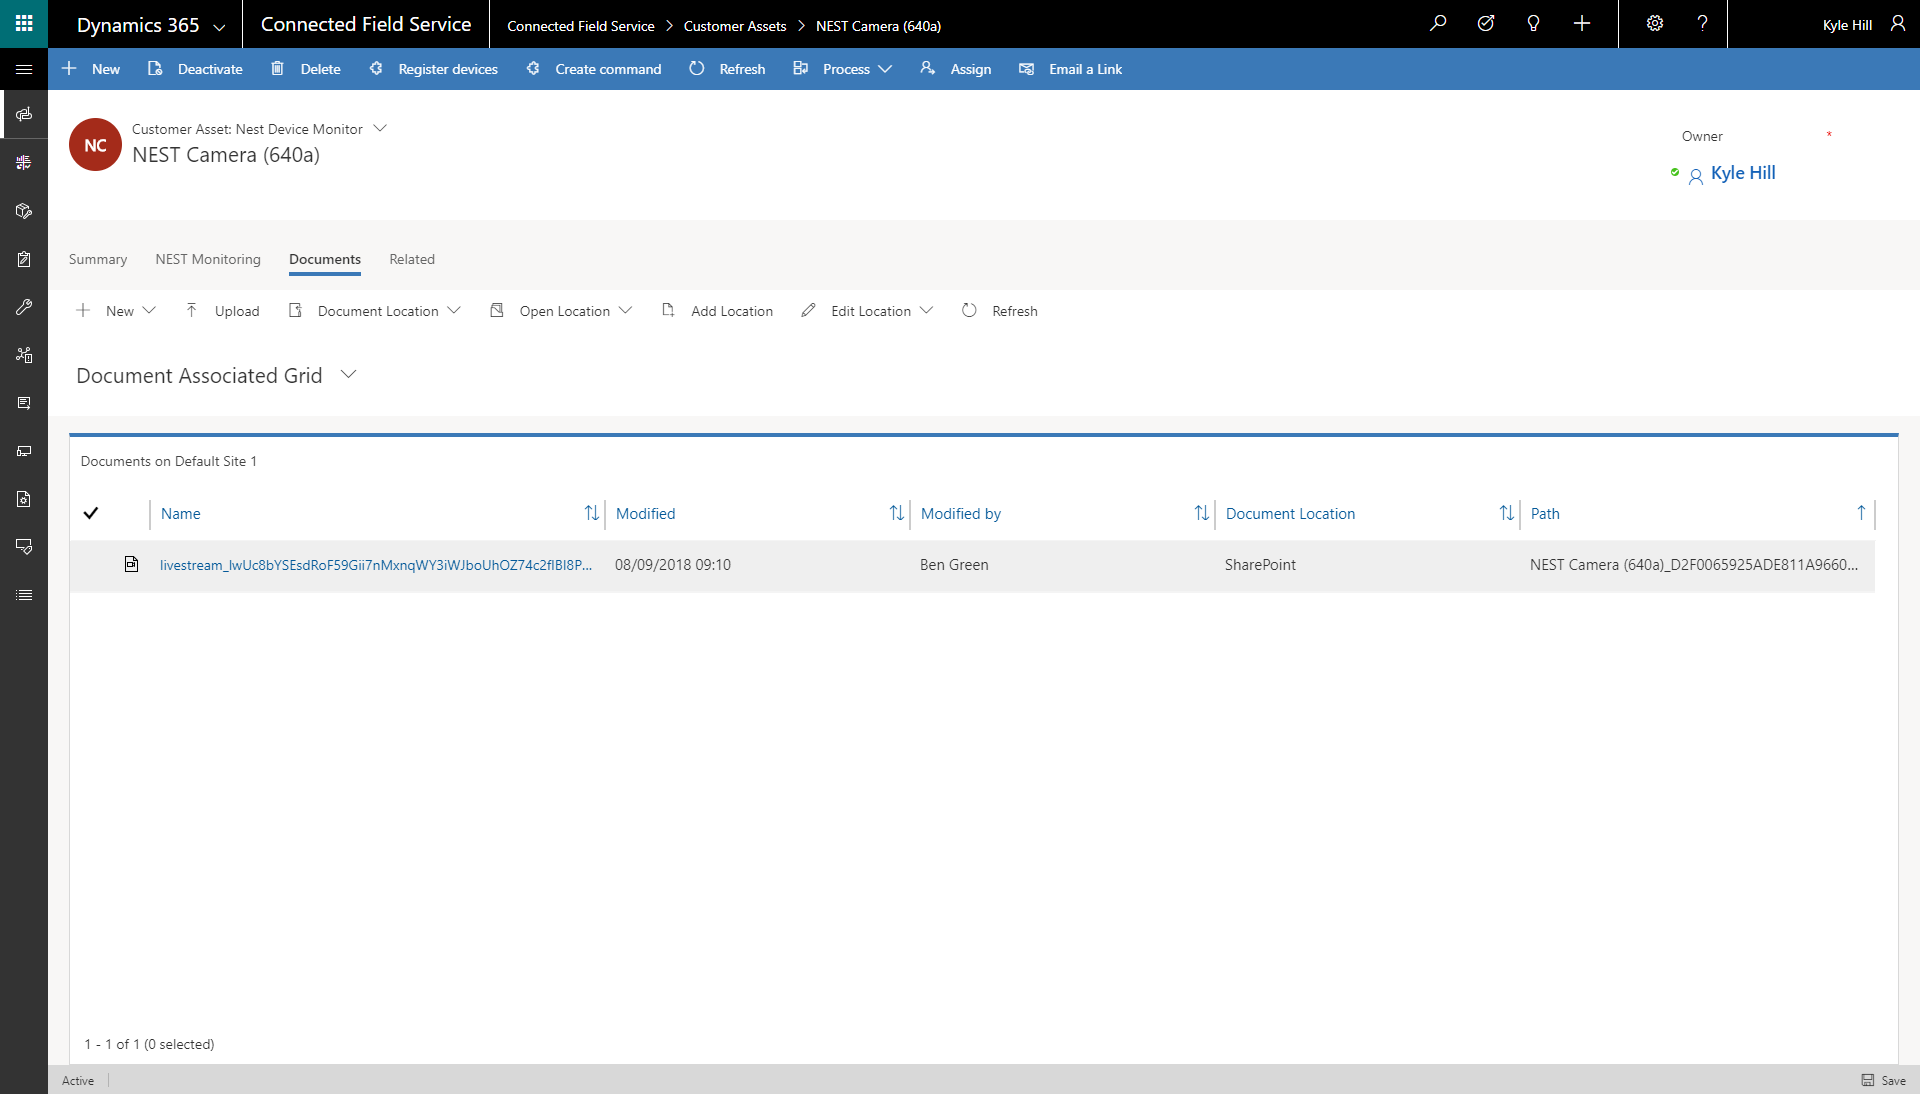This screenshot has width=1920, height=1094.
Task: Expand the Dynamics 365 dropdown chevron
Action: [x=219, y=27]
